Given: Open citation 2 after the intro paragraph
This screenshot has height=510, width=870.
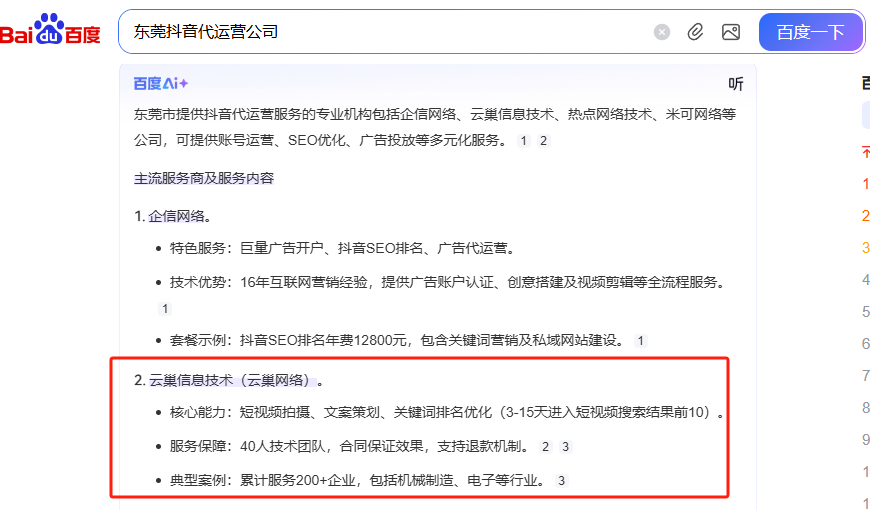Looking at the screenshot, I should [543, 141].
